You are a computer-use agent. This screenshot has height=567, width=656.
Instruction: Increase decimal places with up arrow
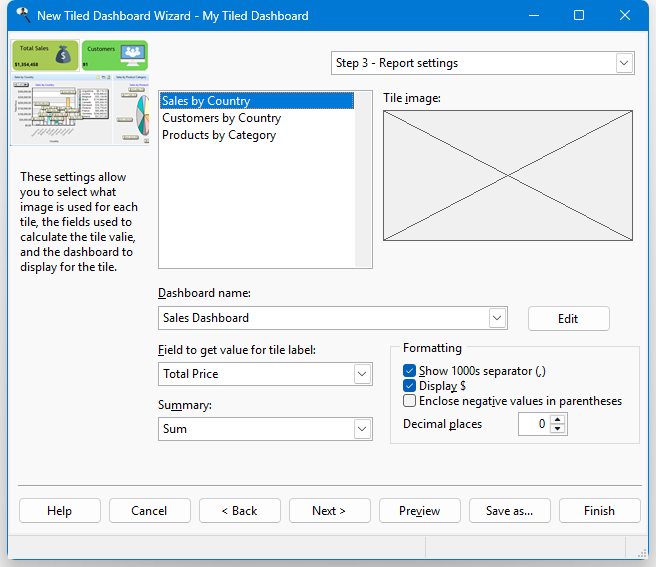[558, 419]
